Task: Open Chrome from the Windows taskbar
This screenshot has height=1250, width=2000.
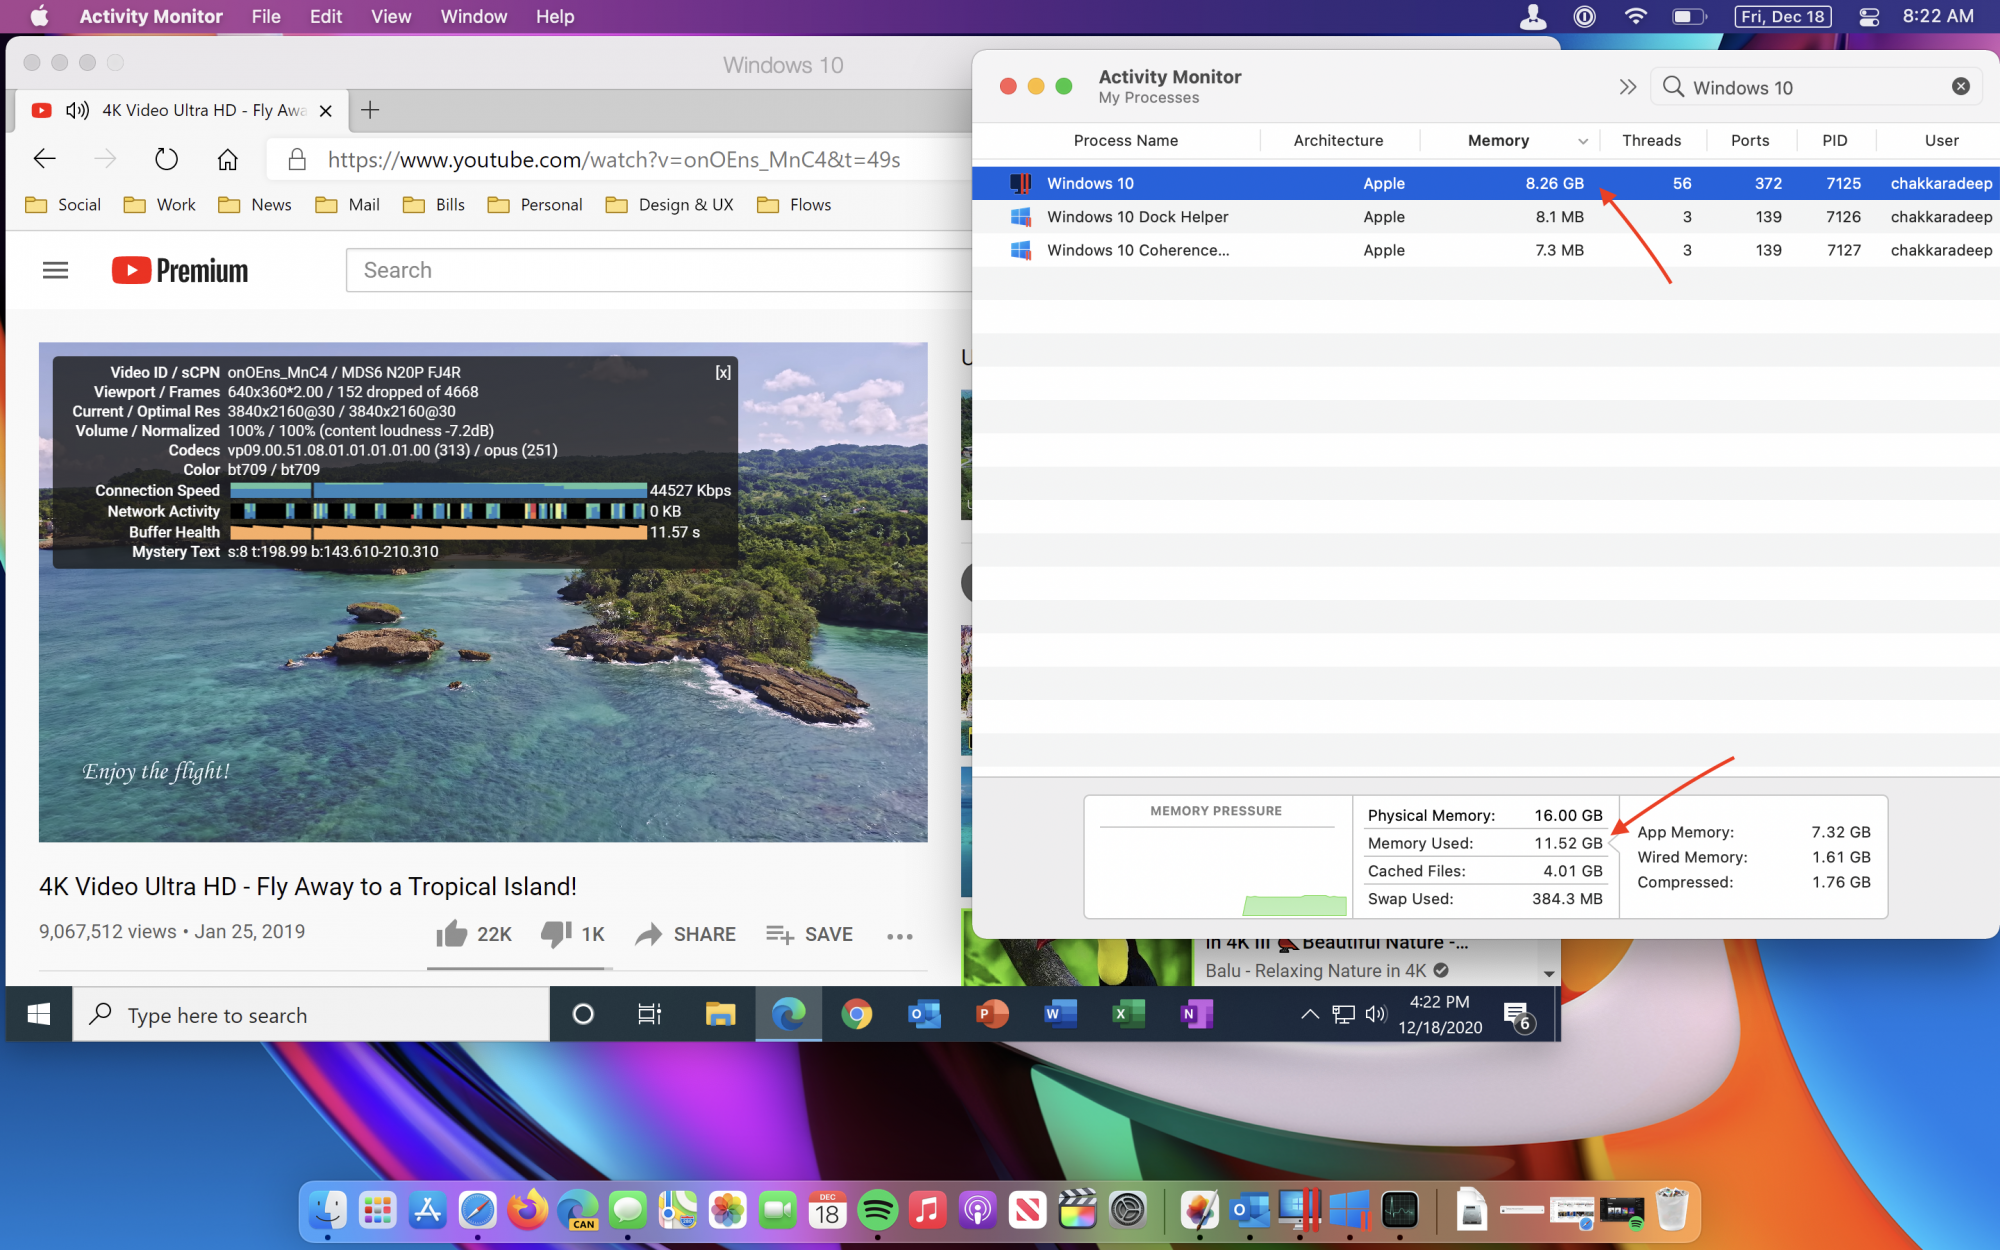Action: tap(856, 1015)
